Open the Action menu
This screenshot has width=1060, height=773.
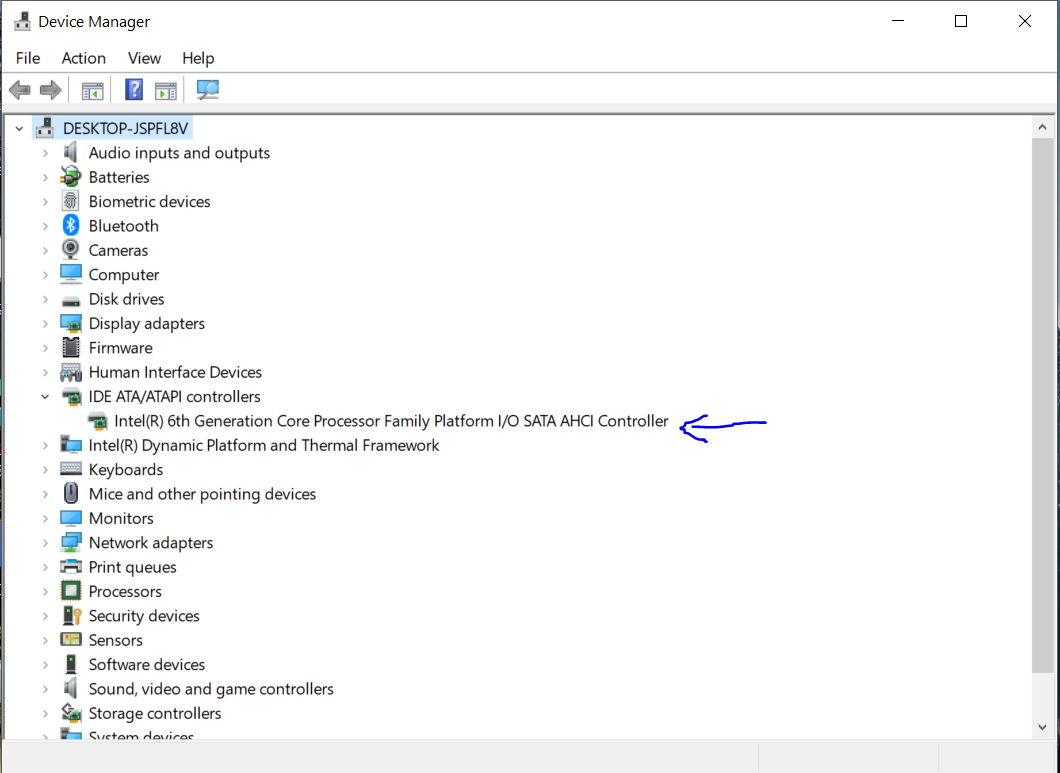[84, 58]
